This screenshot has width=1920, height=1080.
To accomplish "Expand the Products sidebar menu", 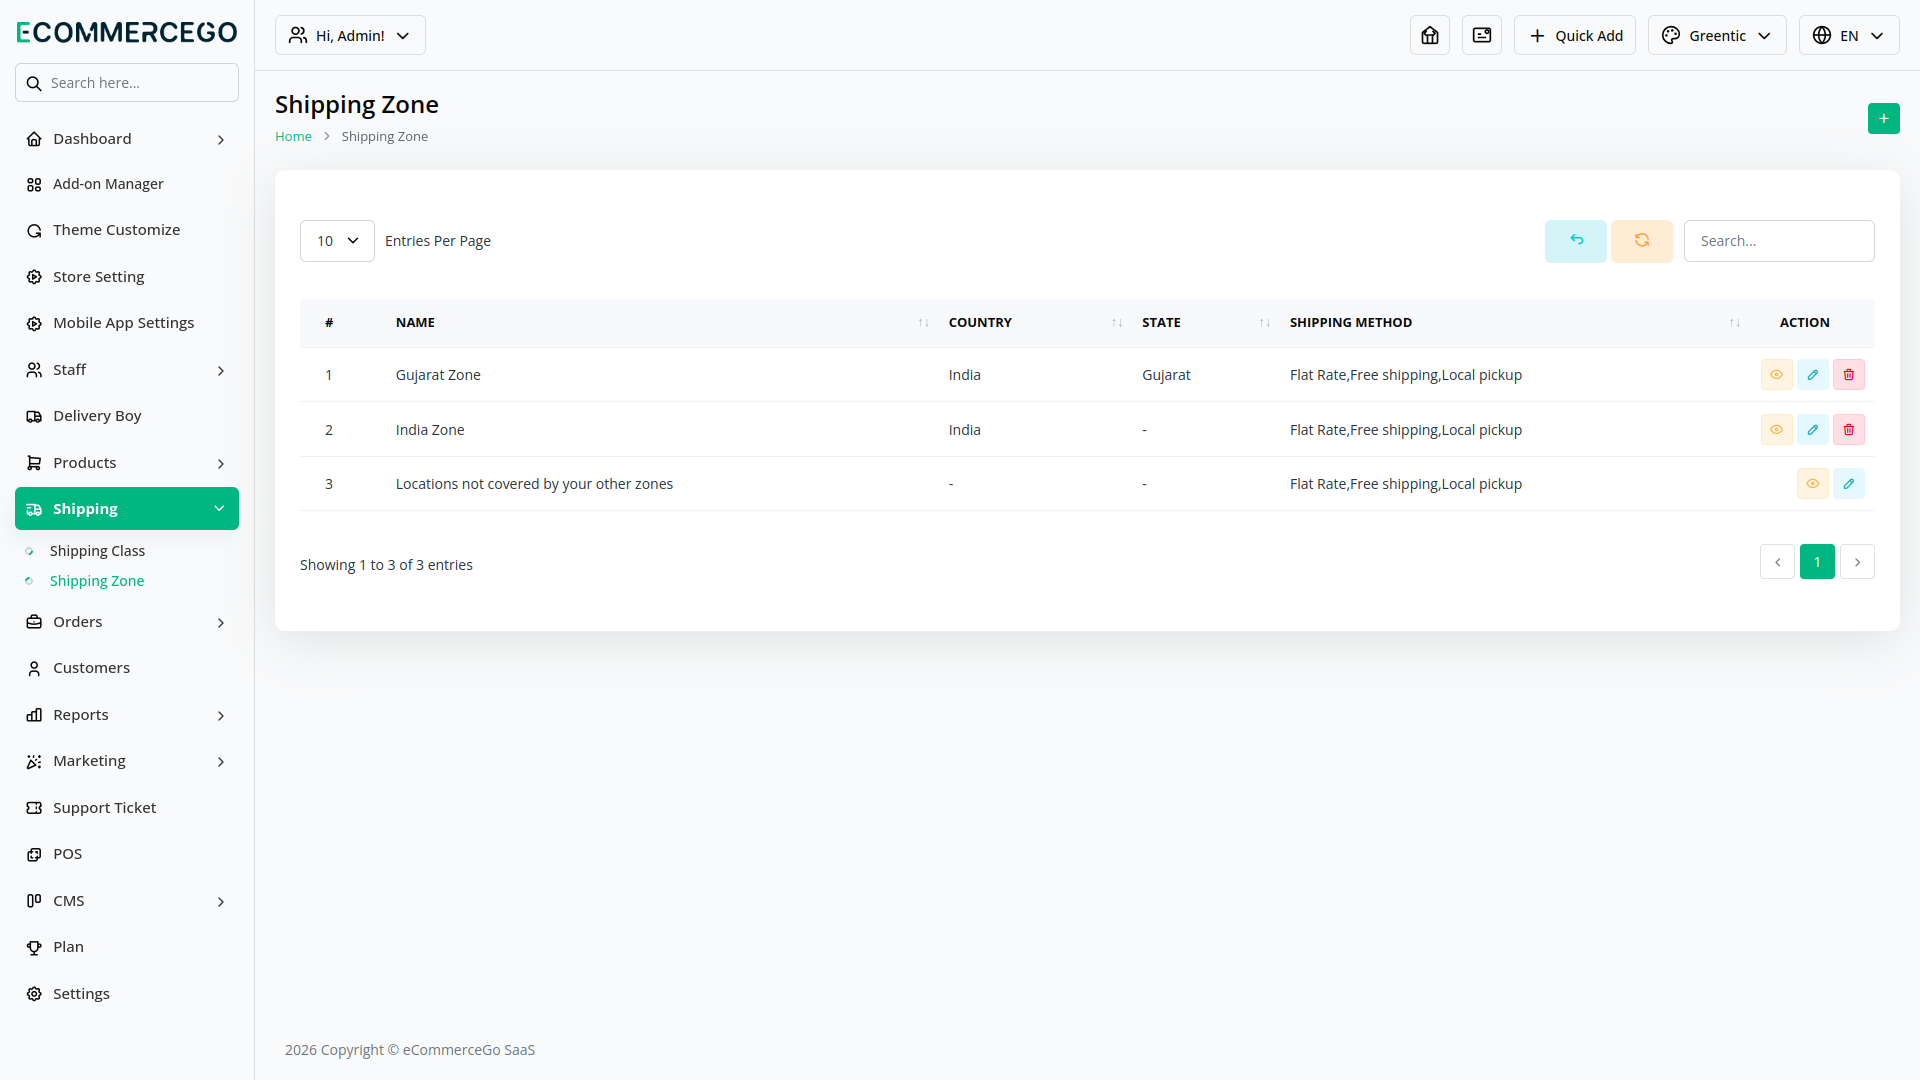I will click(x=126, y=463).
